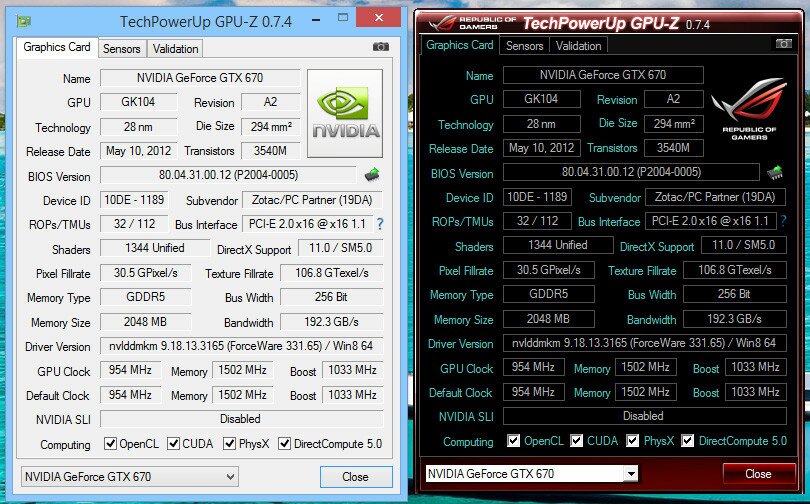Click the BIOS save chip icon in the light window
Screen dimensions: 810x504
[372, 175]
